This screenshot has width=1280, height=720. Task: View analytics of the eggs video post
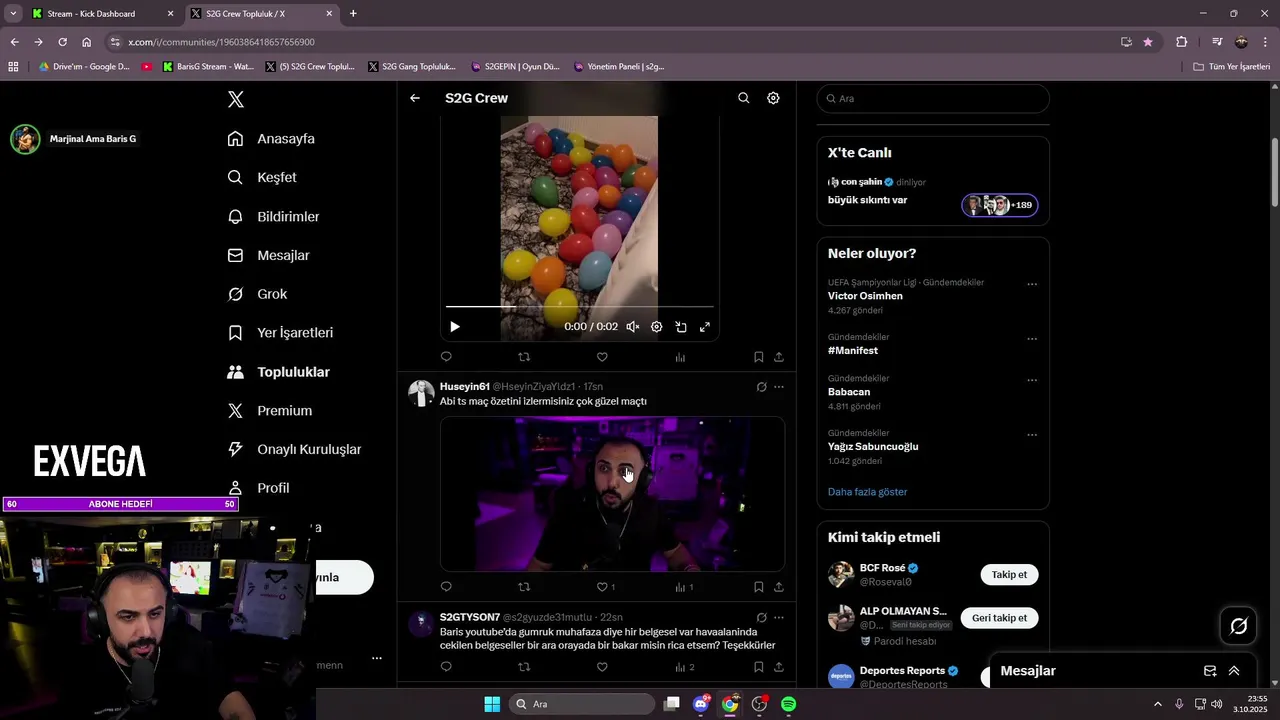pos(680,357)
